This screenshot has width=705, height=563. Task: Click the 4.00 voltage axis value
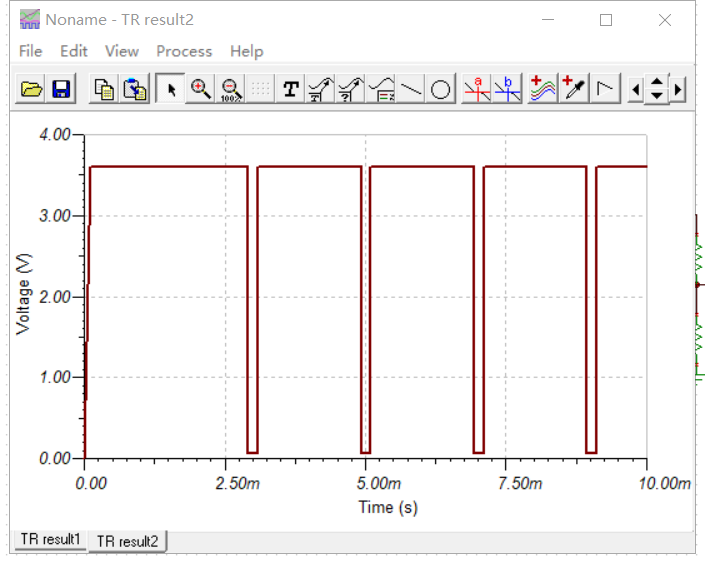55,134
